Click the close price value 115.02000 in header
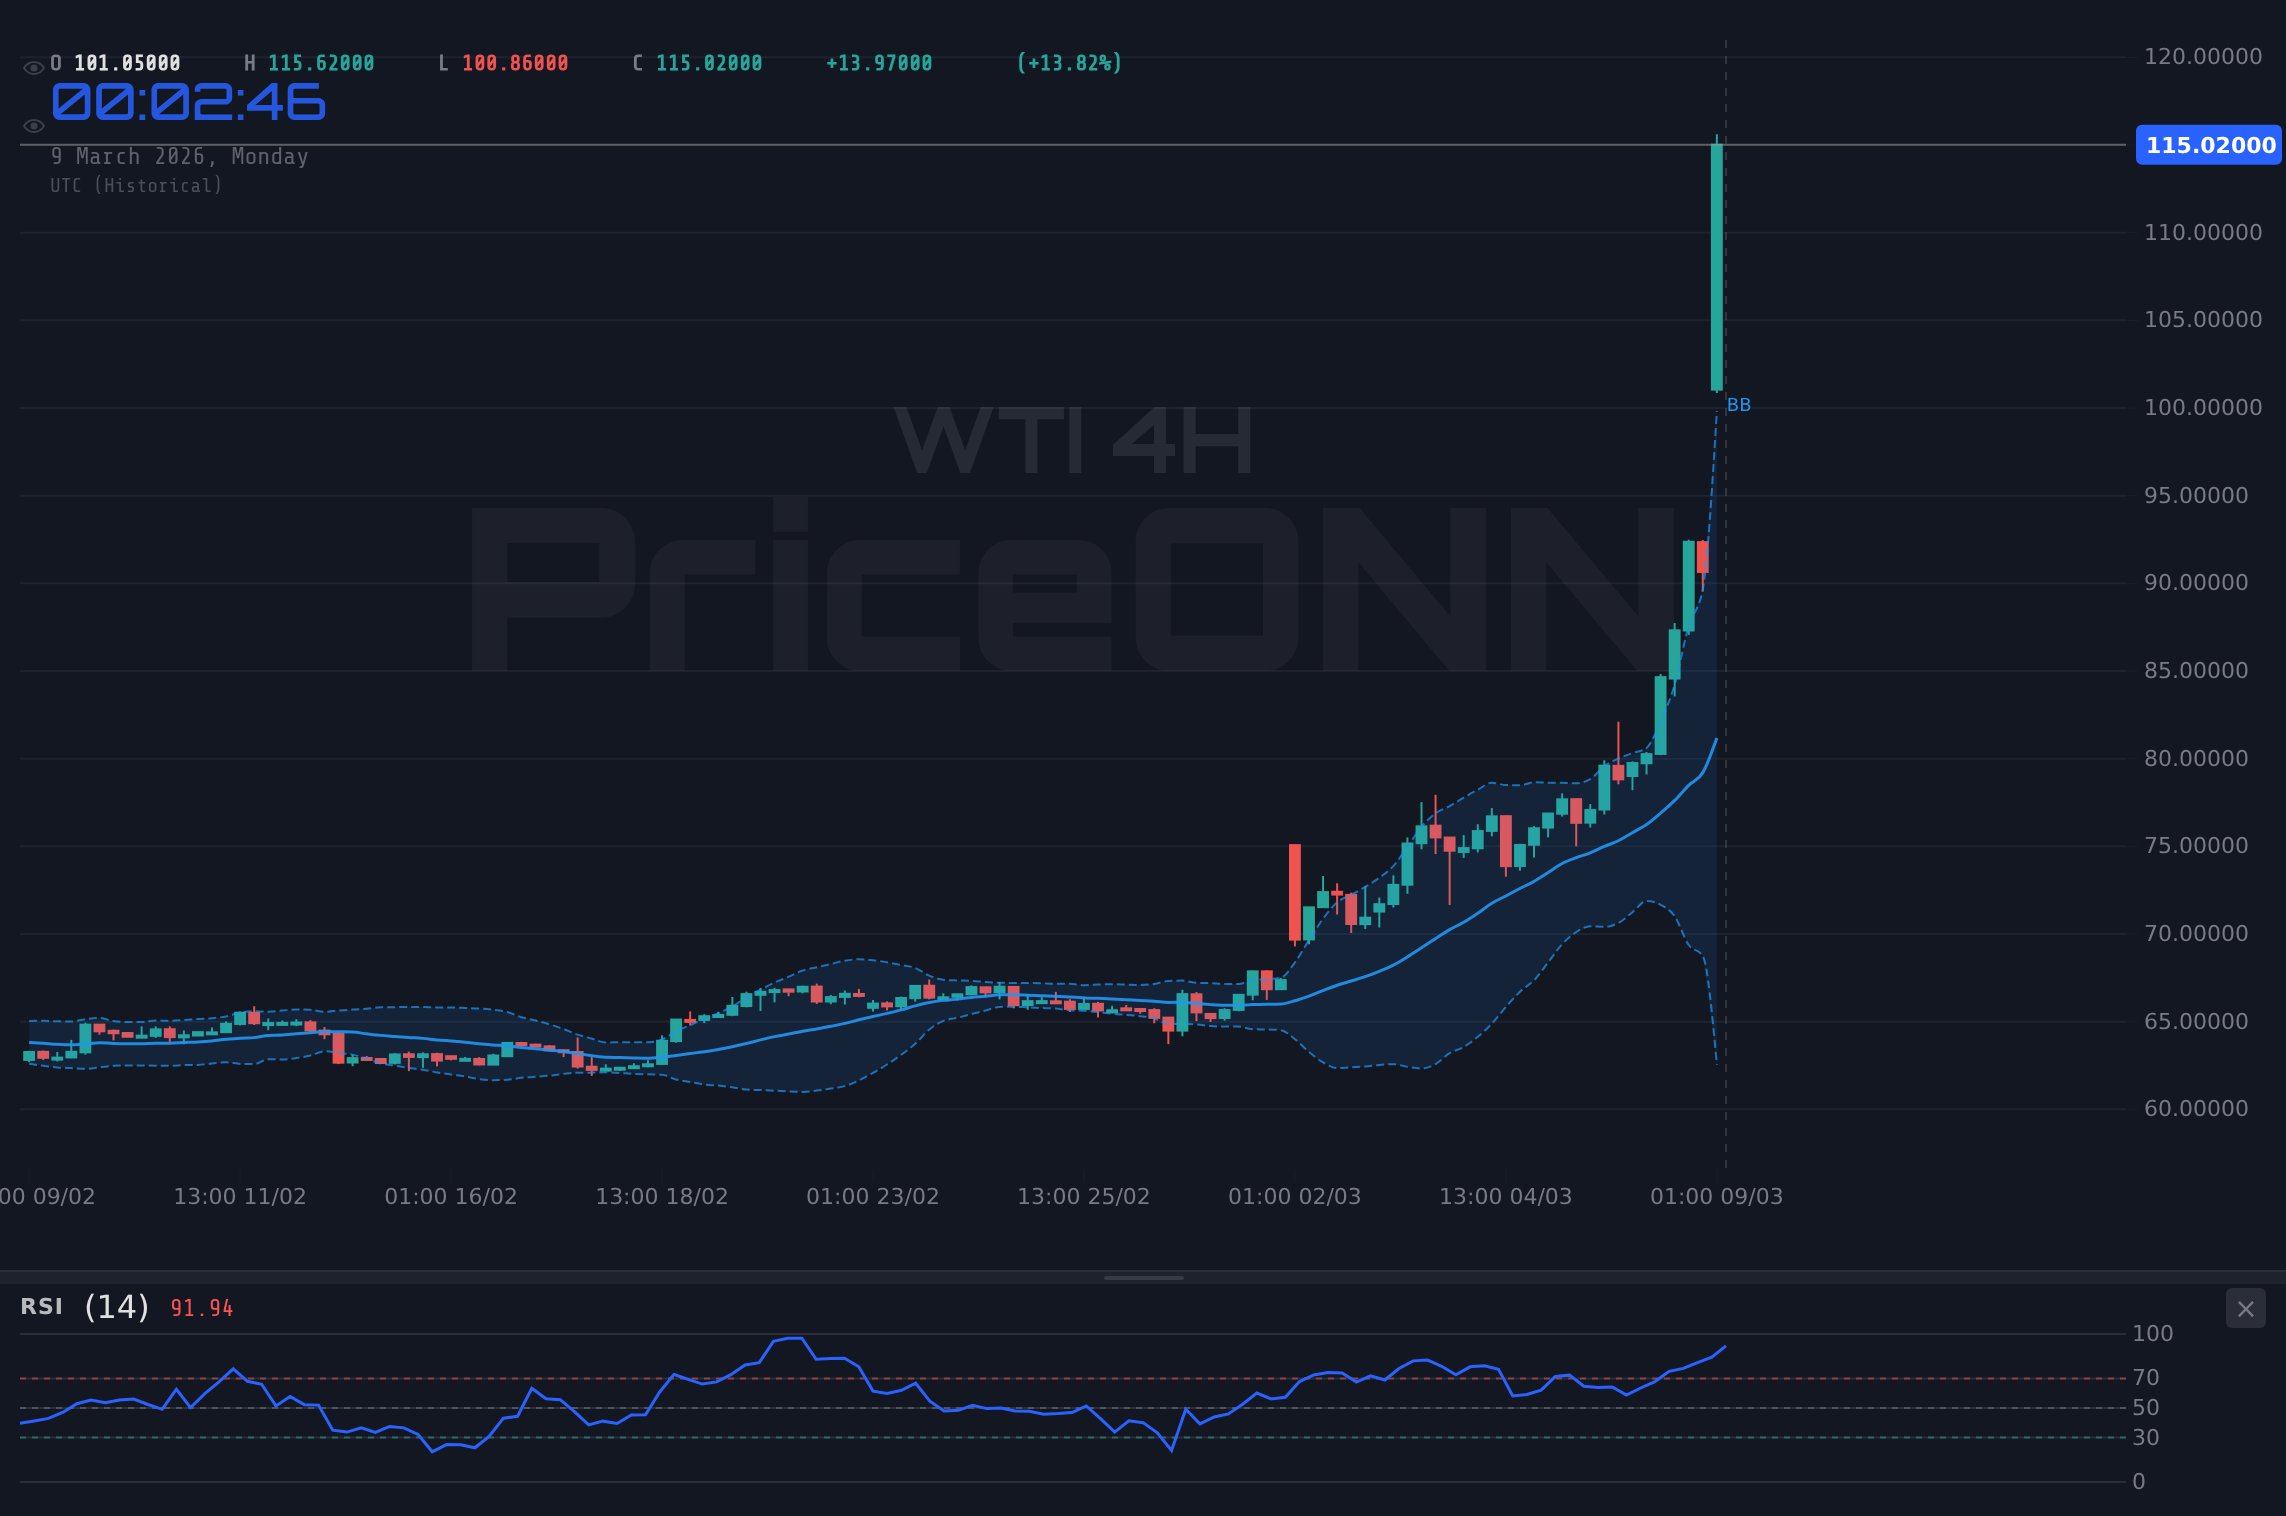The width and height of the screenshot is (2286, 1516). pyautogui.click(x=709, y=63)
